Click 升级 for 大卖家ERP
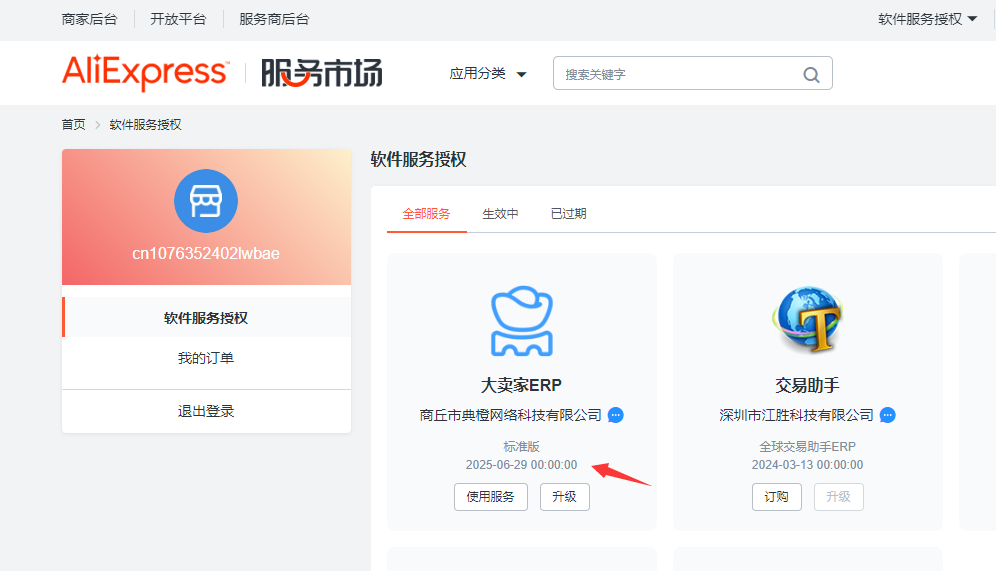Viewport: 996px width, 571px height. click(565, 497)
